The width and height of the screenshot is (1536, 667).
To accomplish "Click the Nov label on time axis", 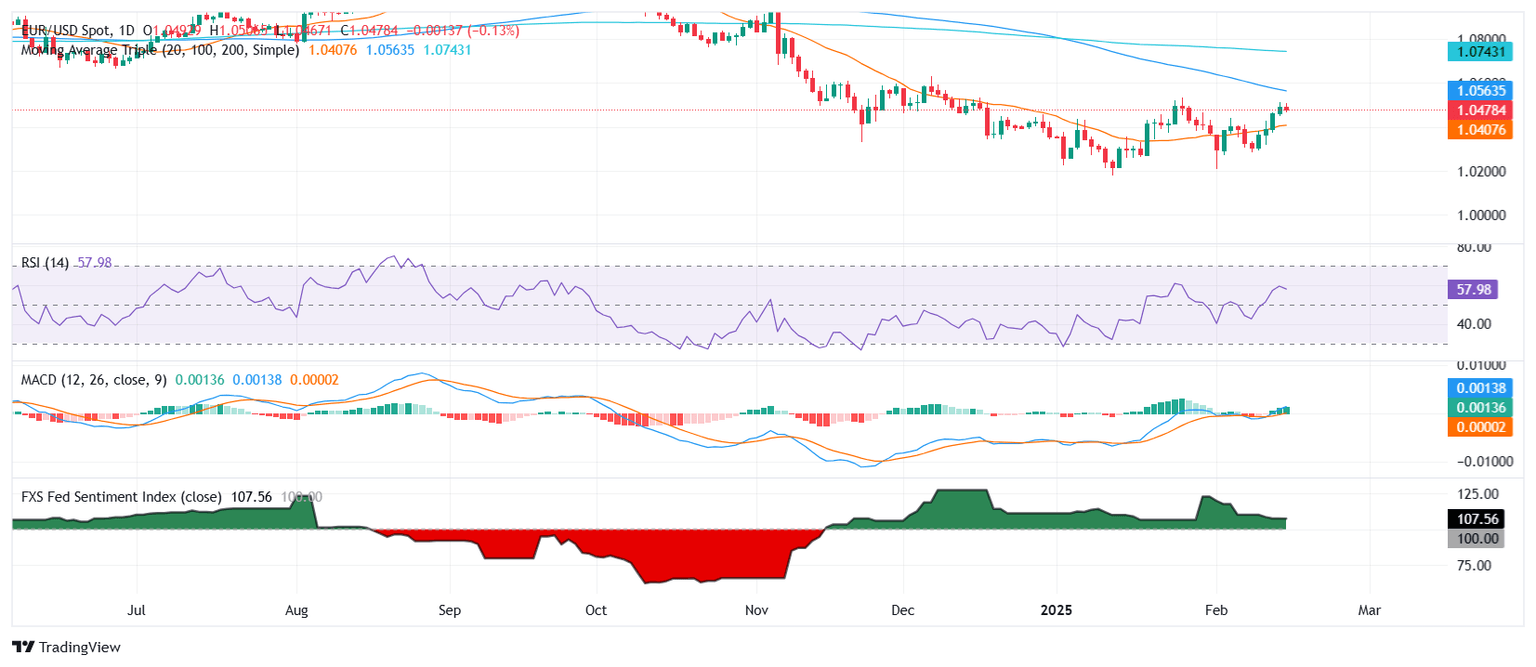I will tap(755, 609).
